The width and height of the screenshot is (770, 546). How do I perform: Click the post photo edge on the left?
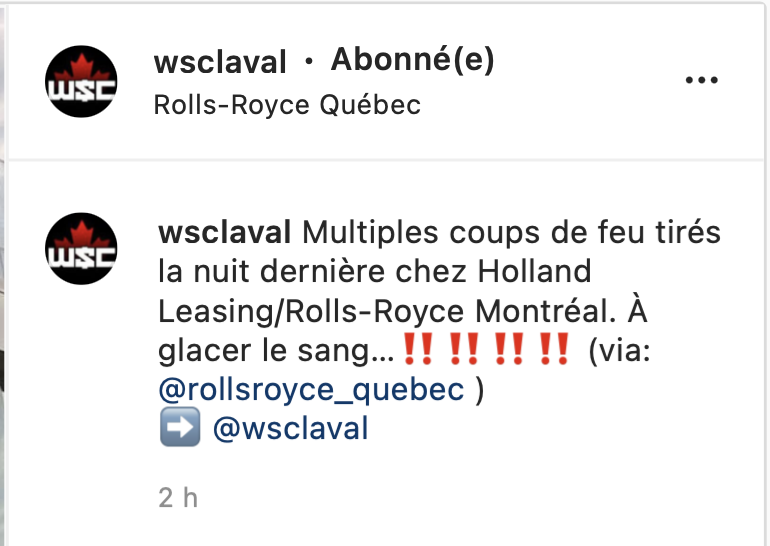pos(2,275)
